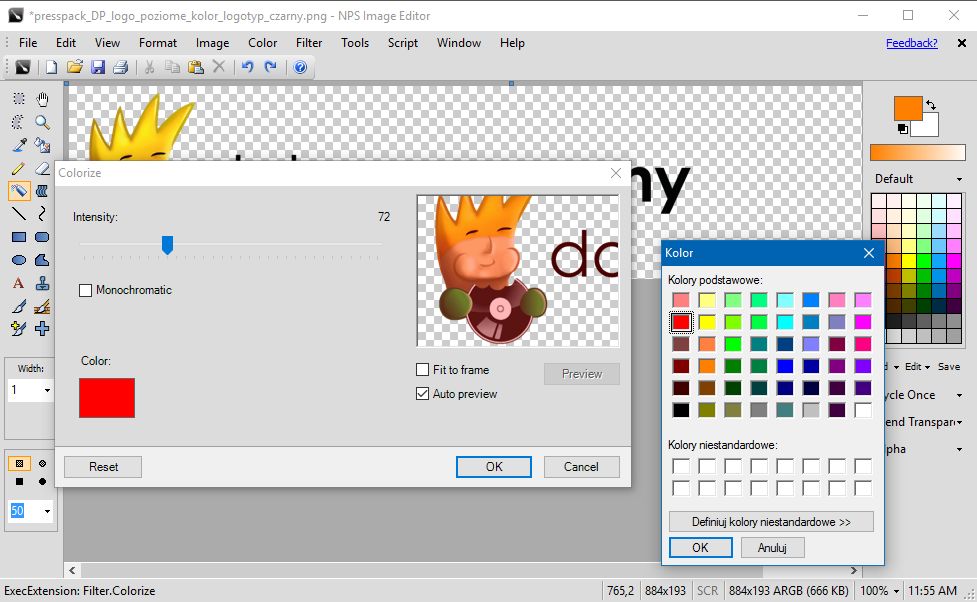Choose the solid square brush shape

(x=19, y=481)
